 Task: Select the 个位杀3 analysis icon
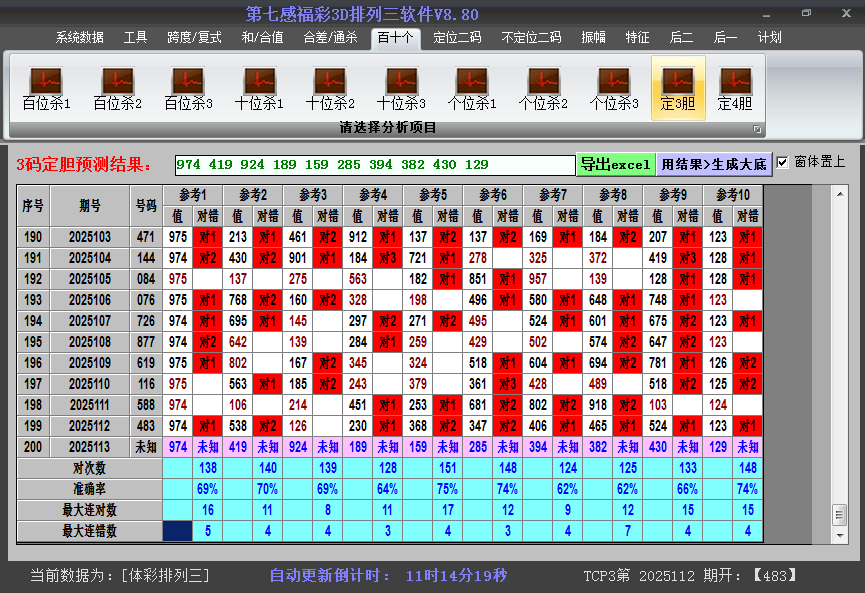[x=614, y=89]
